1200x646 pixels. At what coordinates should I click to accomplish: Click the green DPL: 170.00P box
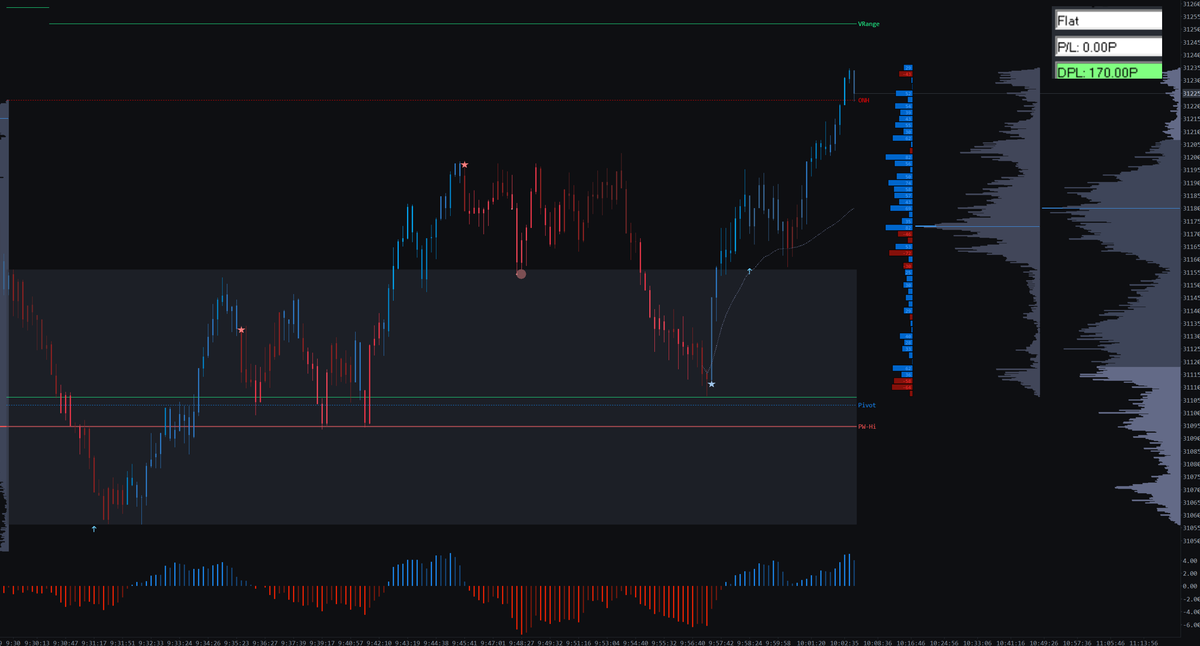pyautogui.click(x=1108, y=72)
